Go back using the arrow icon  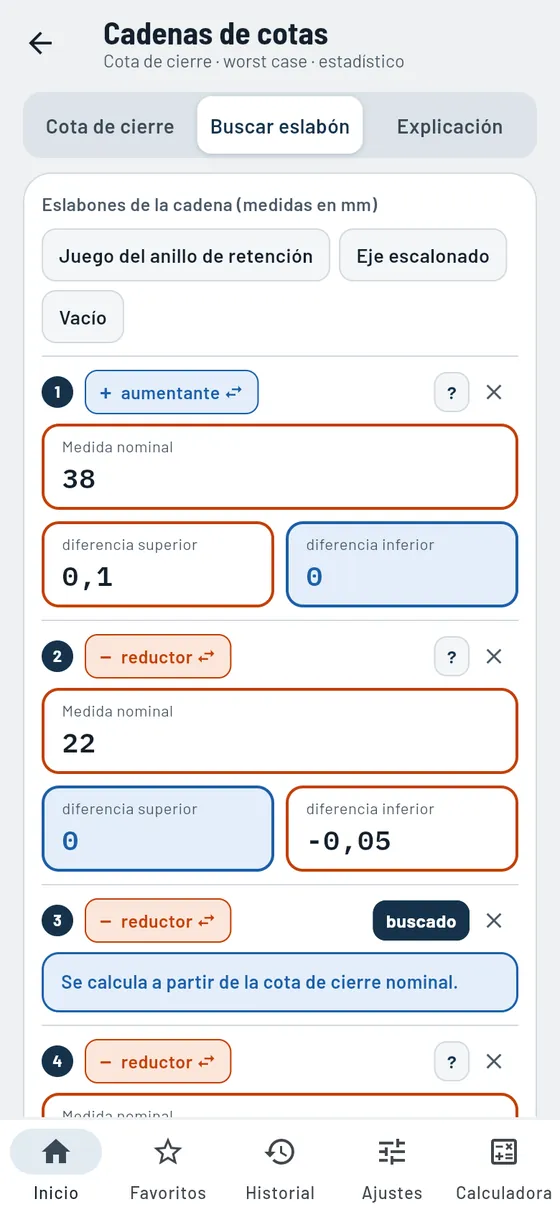(x=40, y=43)
